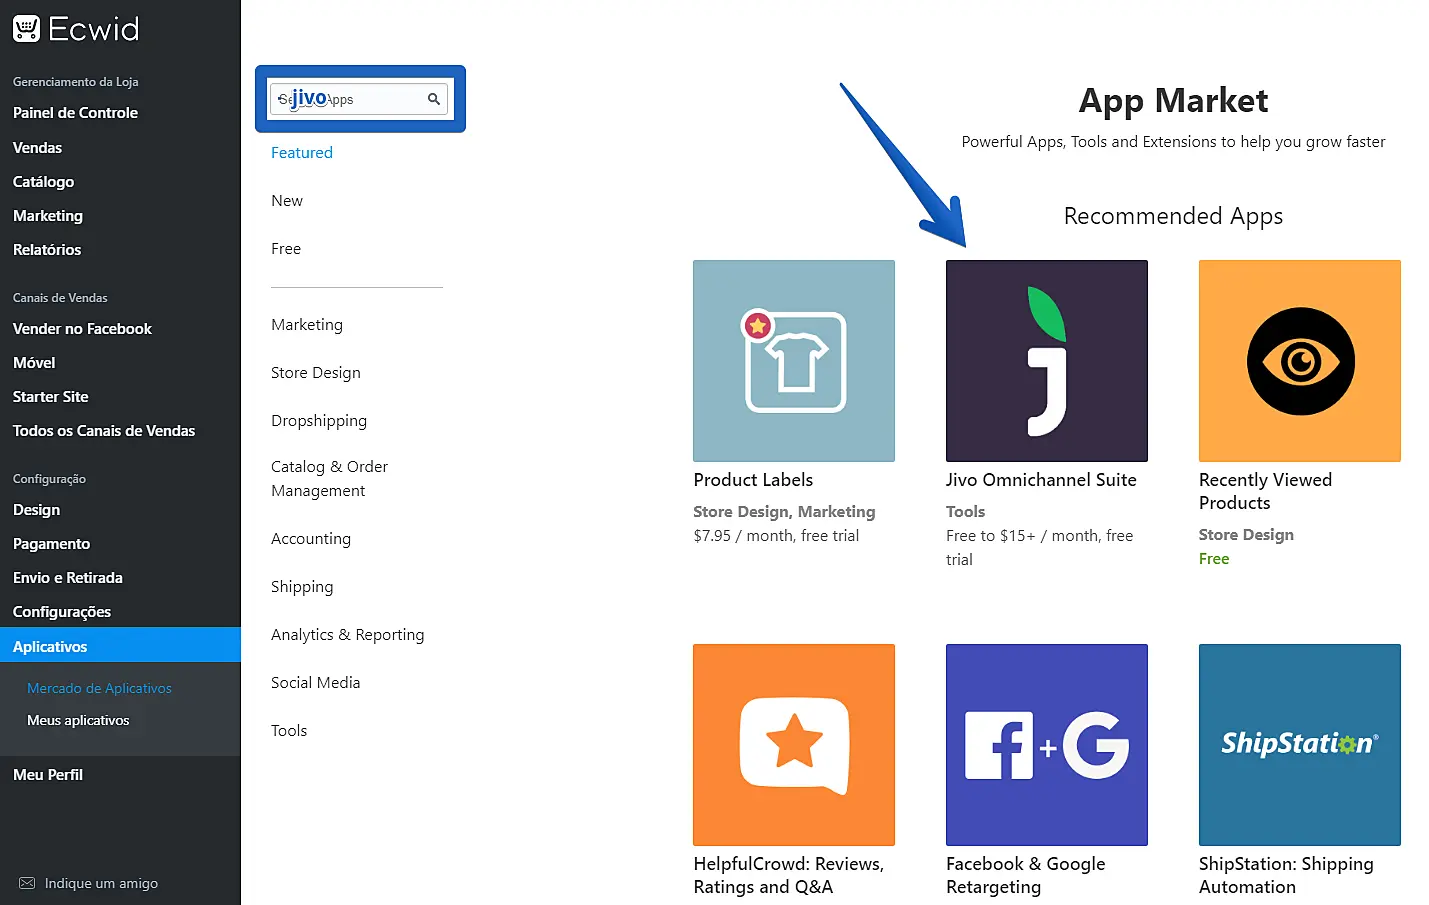Open the Configurações menu item
Screen dimensions: 1429x905
tap(62, 612)
